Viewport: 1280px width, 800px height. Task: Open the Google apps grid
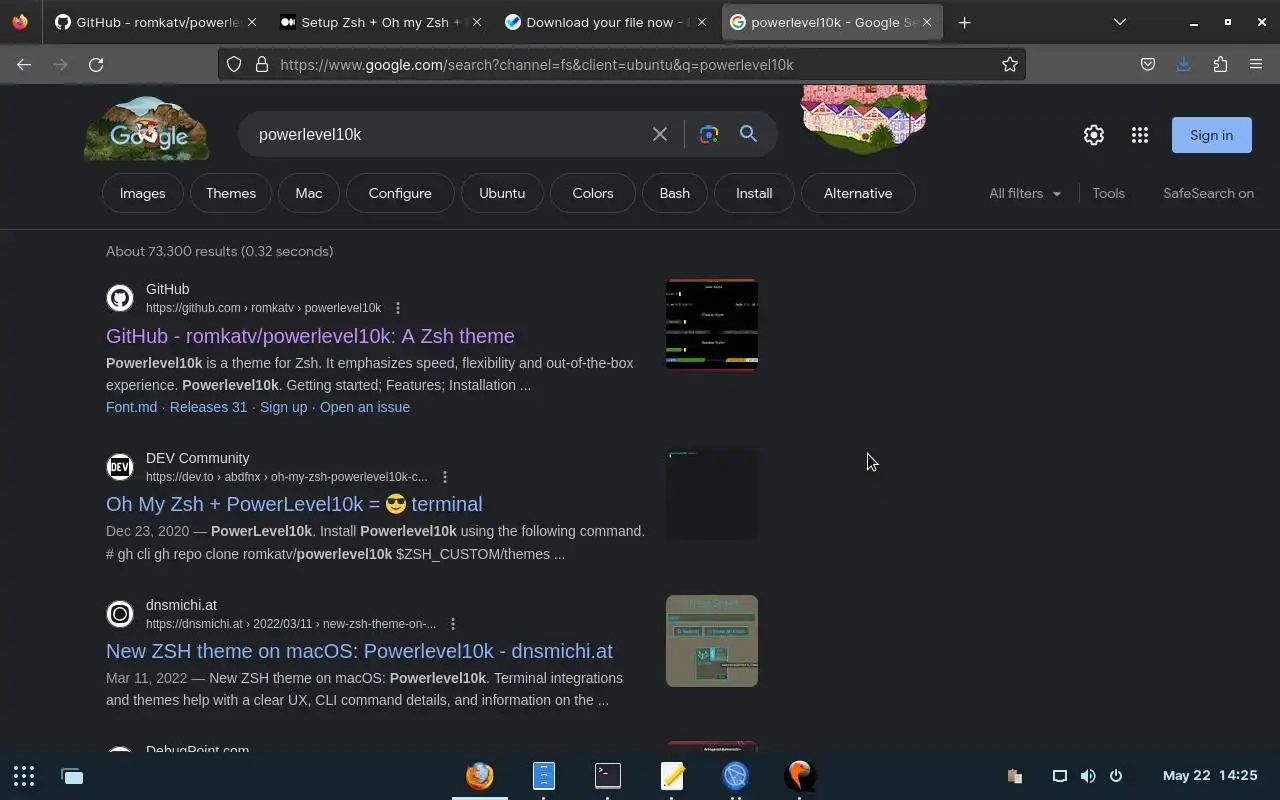tap(1140, 135)
